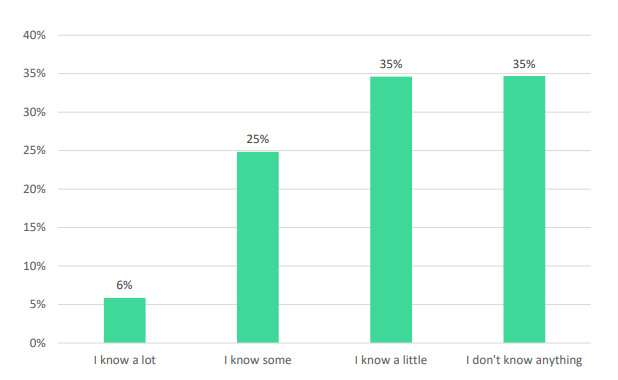This screenshot has width=618, height=380.
Task: Click the "I know a little" bar
Action: point(391,210)
